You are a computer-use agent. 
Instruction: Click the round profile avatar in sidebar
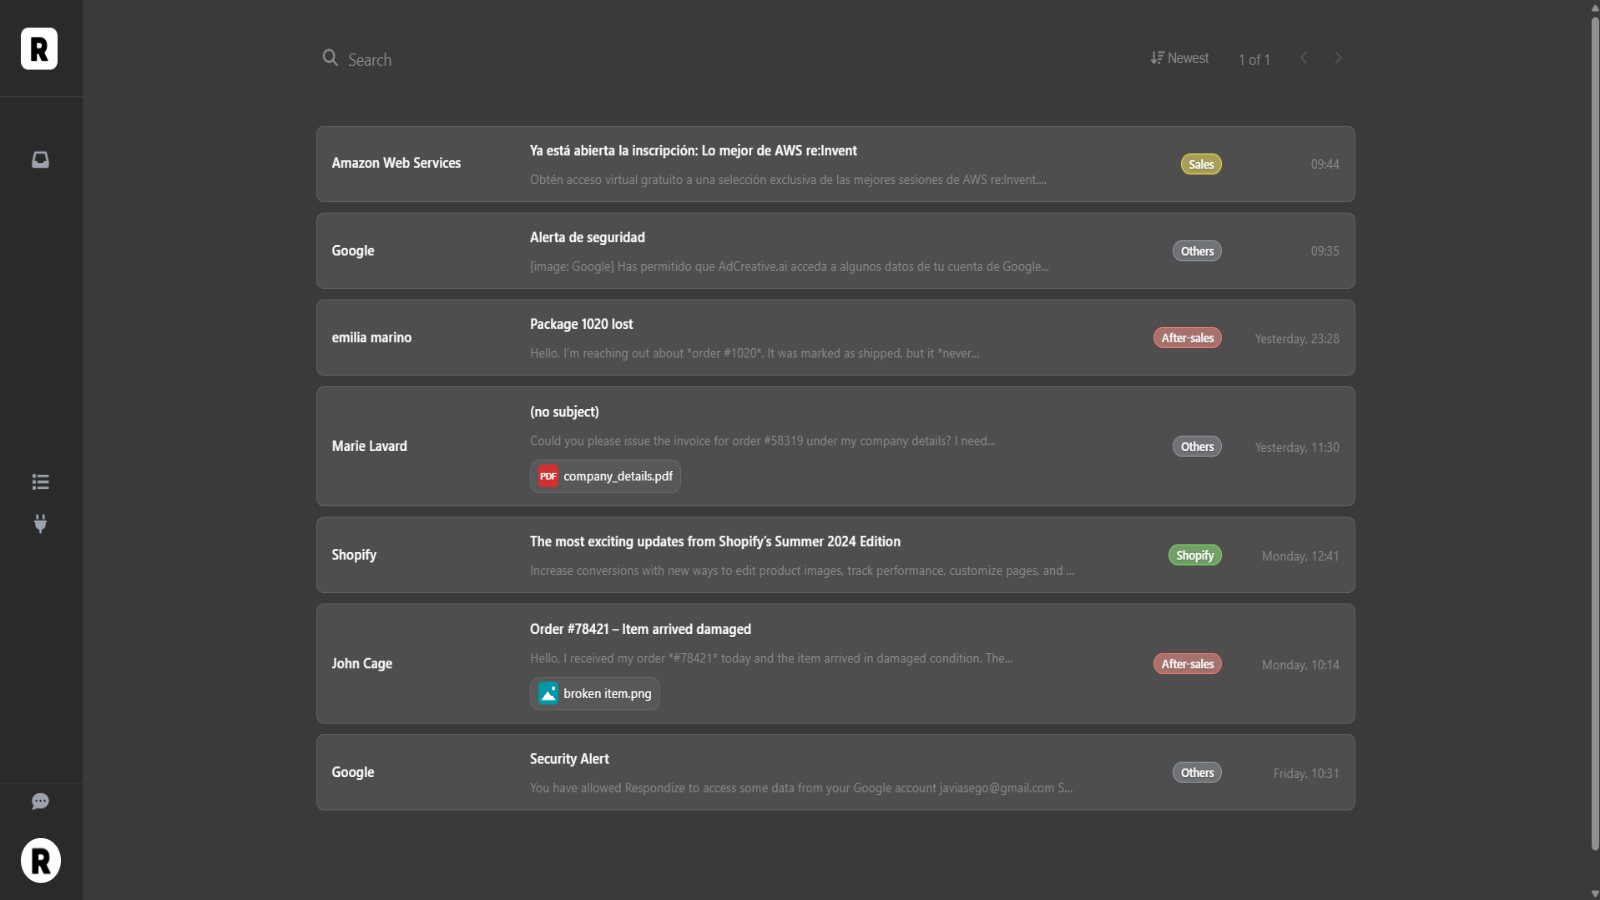pyautogui.click(x=41, y=860)
